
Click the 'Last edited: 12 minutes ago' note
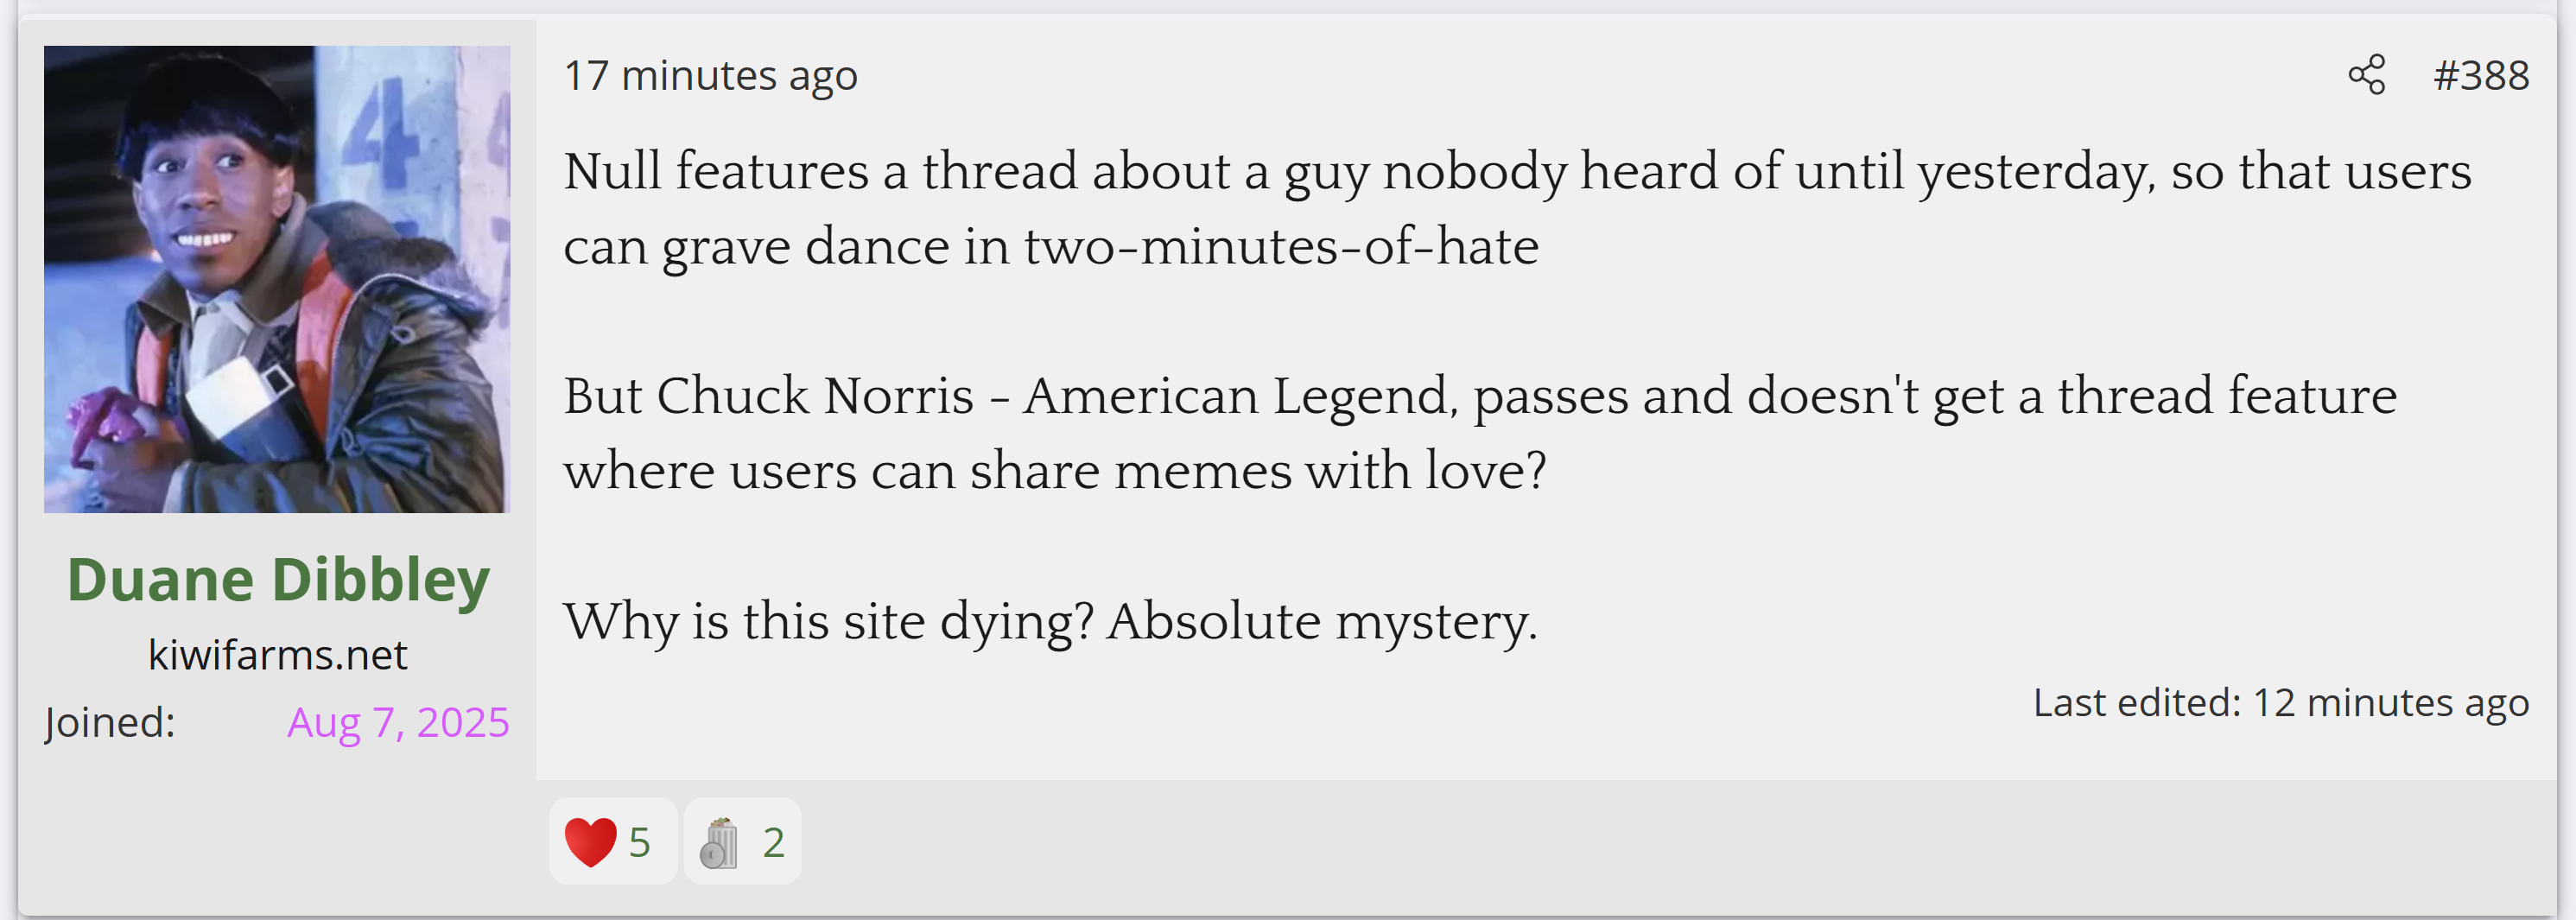click(2280, 703)
